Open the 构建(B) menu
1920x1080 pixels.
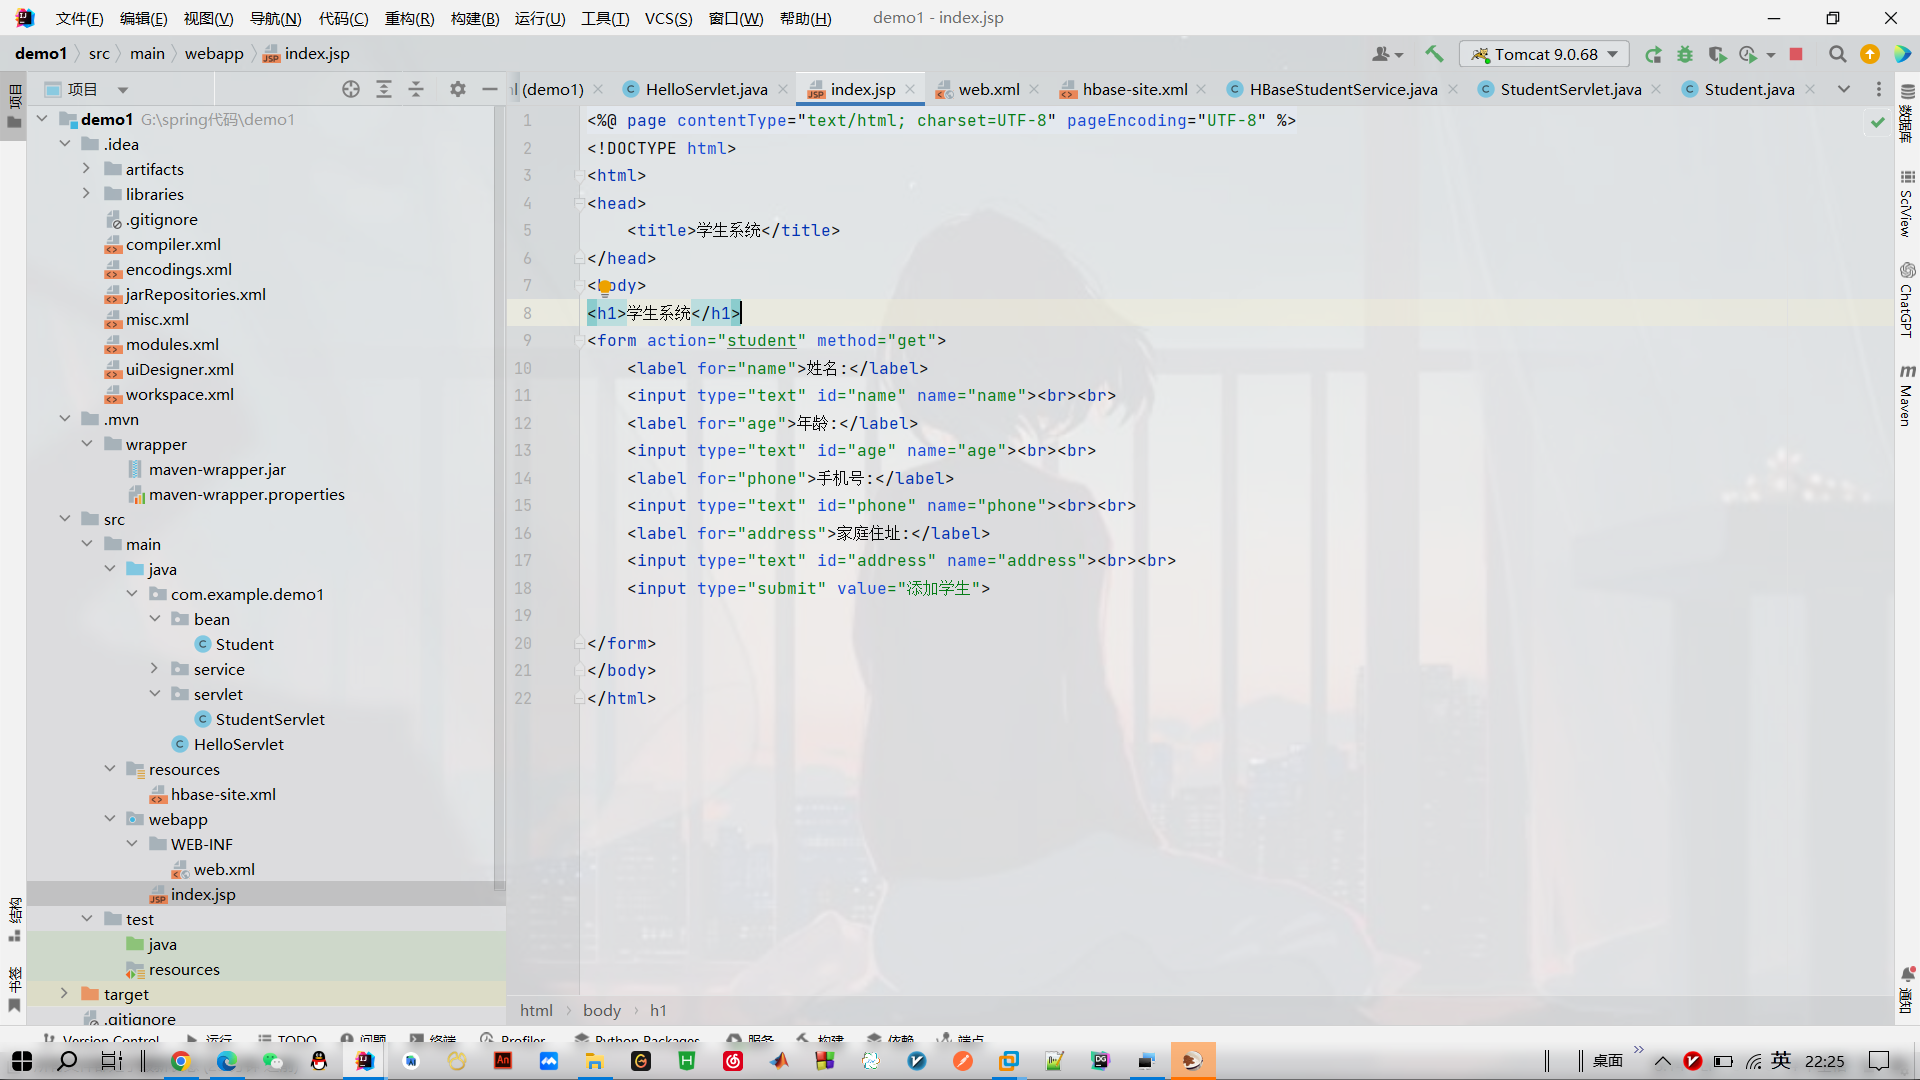[474, 18]
